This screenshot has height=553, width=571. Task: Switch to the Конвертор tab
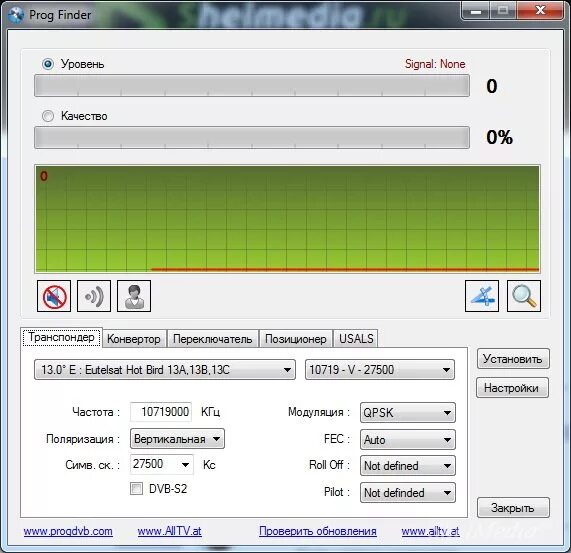(x=134, y=339)
